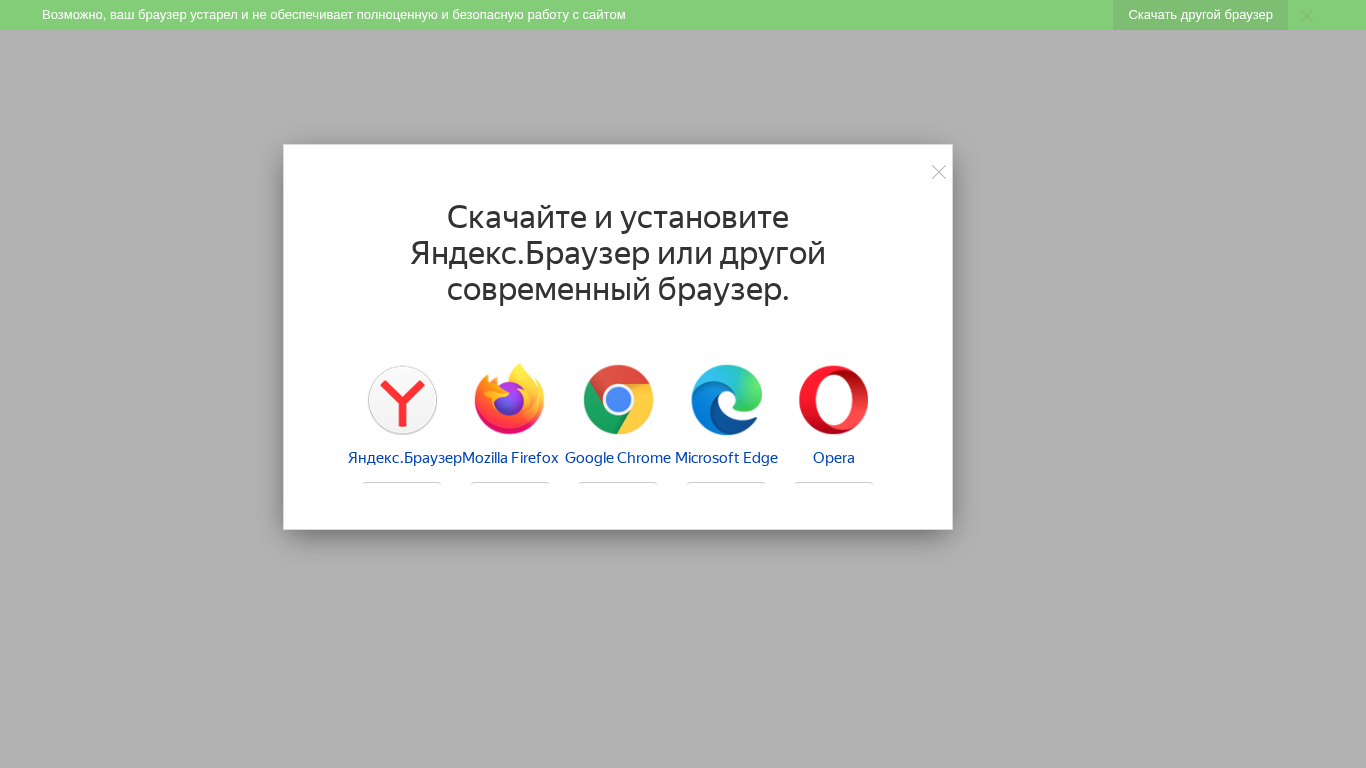Click the Microsoft Edge text link

(x=726, y=458)
